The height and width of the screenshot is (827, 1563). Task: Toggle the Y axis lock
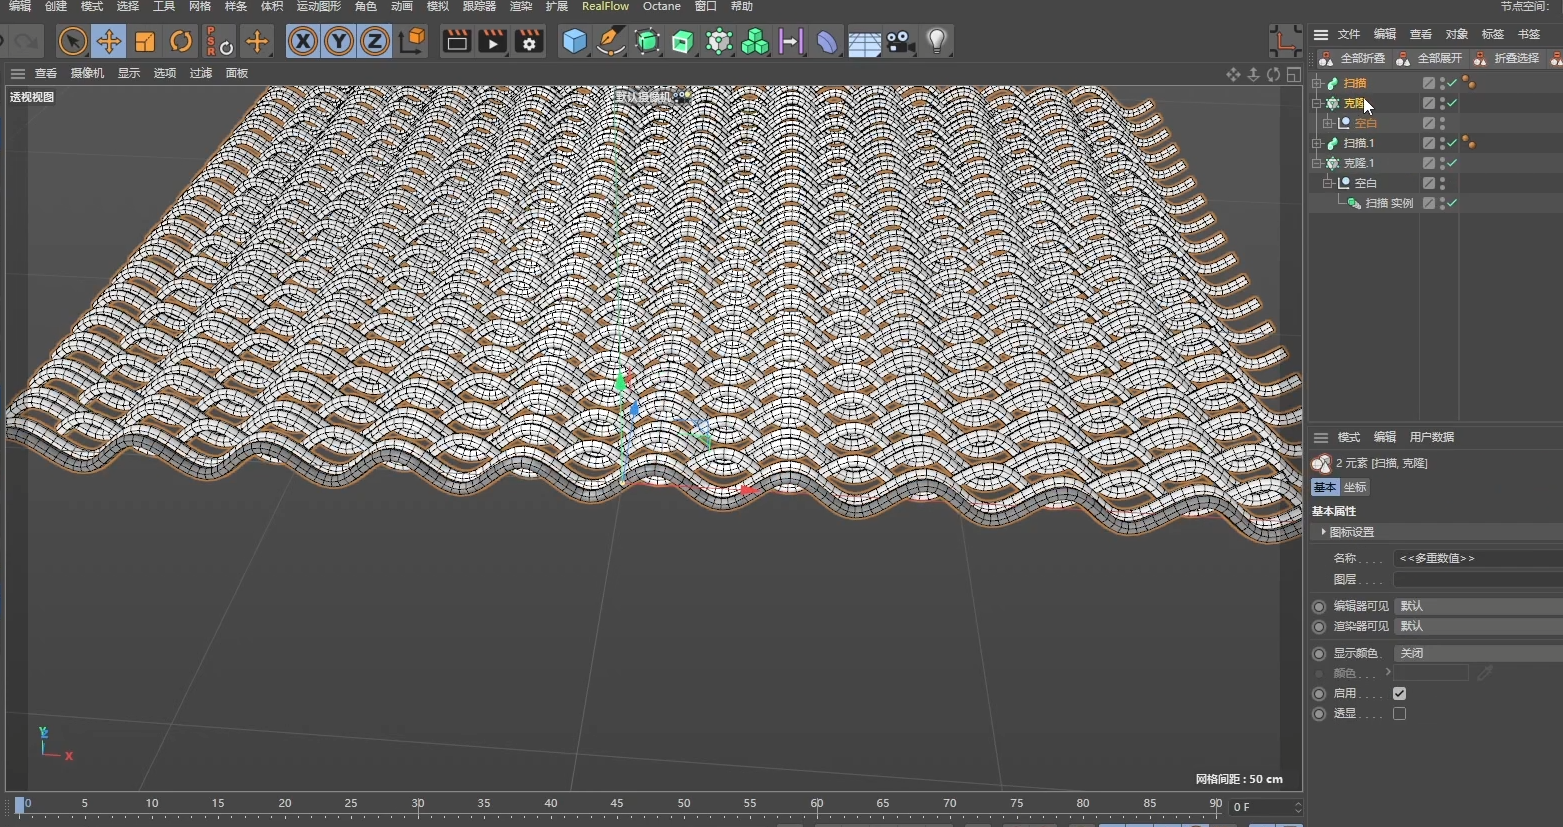pyautogui.click(x=339, y=41)
